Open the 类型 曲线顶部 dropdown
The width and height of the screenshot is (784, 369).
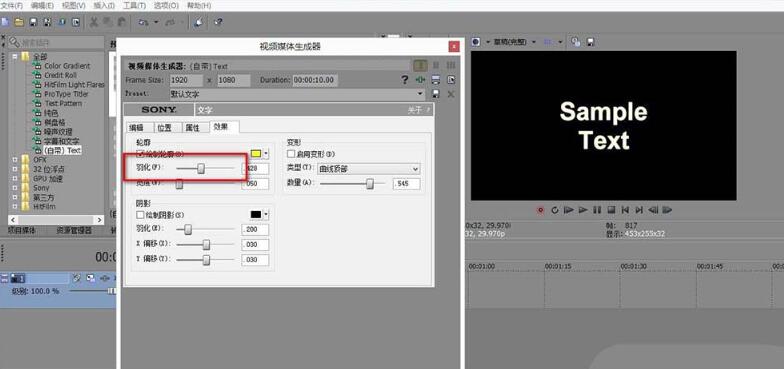pyautogui.click(x=415, y=169)
